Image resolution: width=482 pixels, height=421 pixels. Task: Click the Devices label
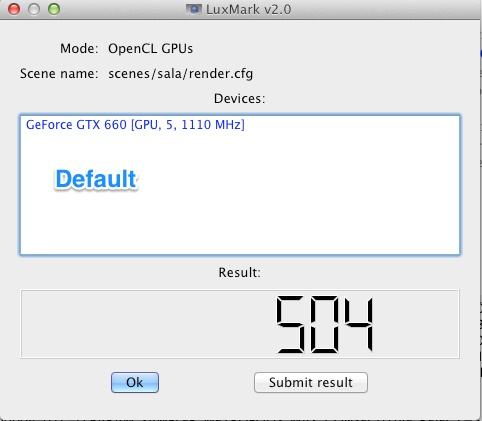(239, 99)
